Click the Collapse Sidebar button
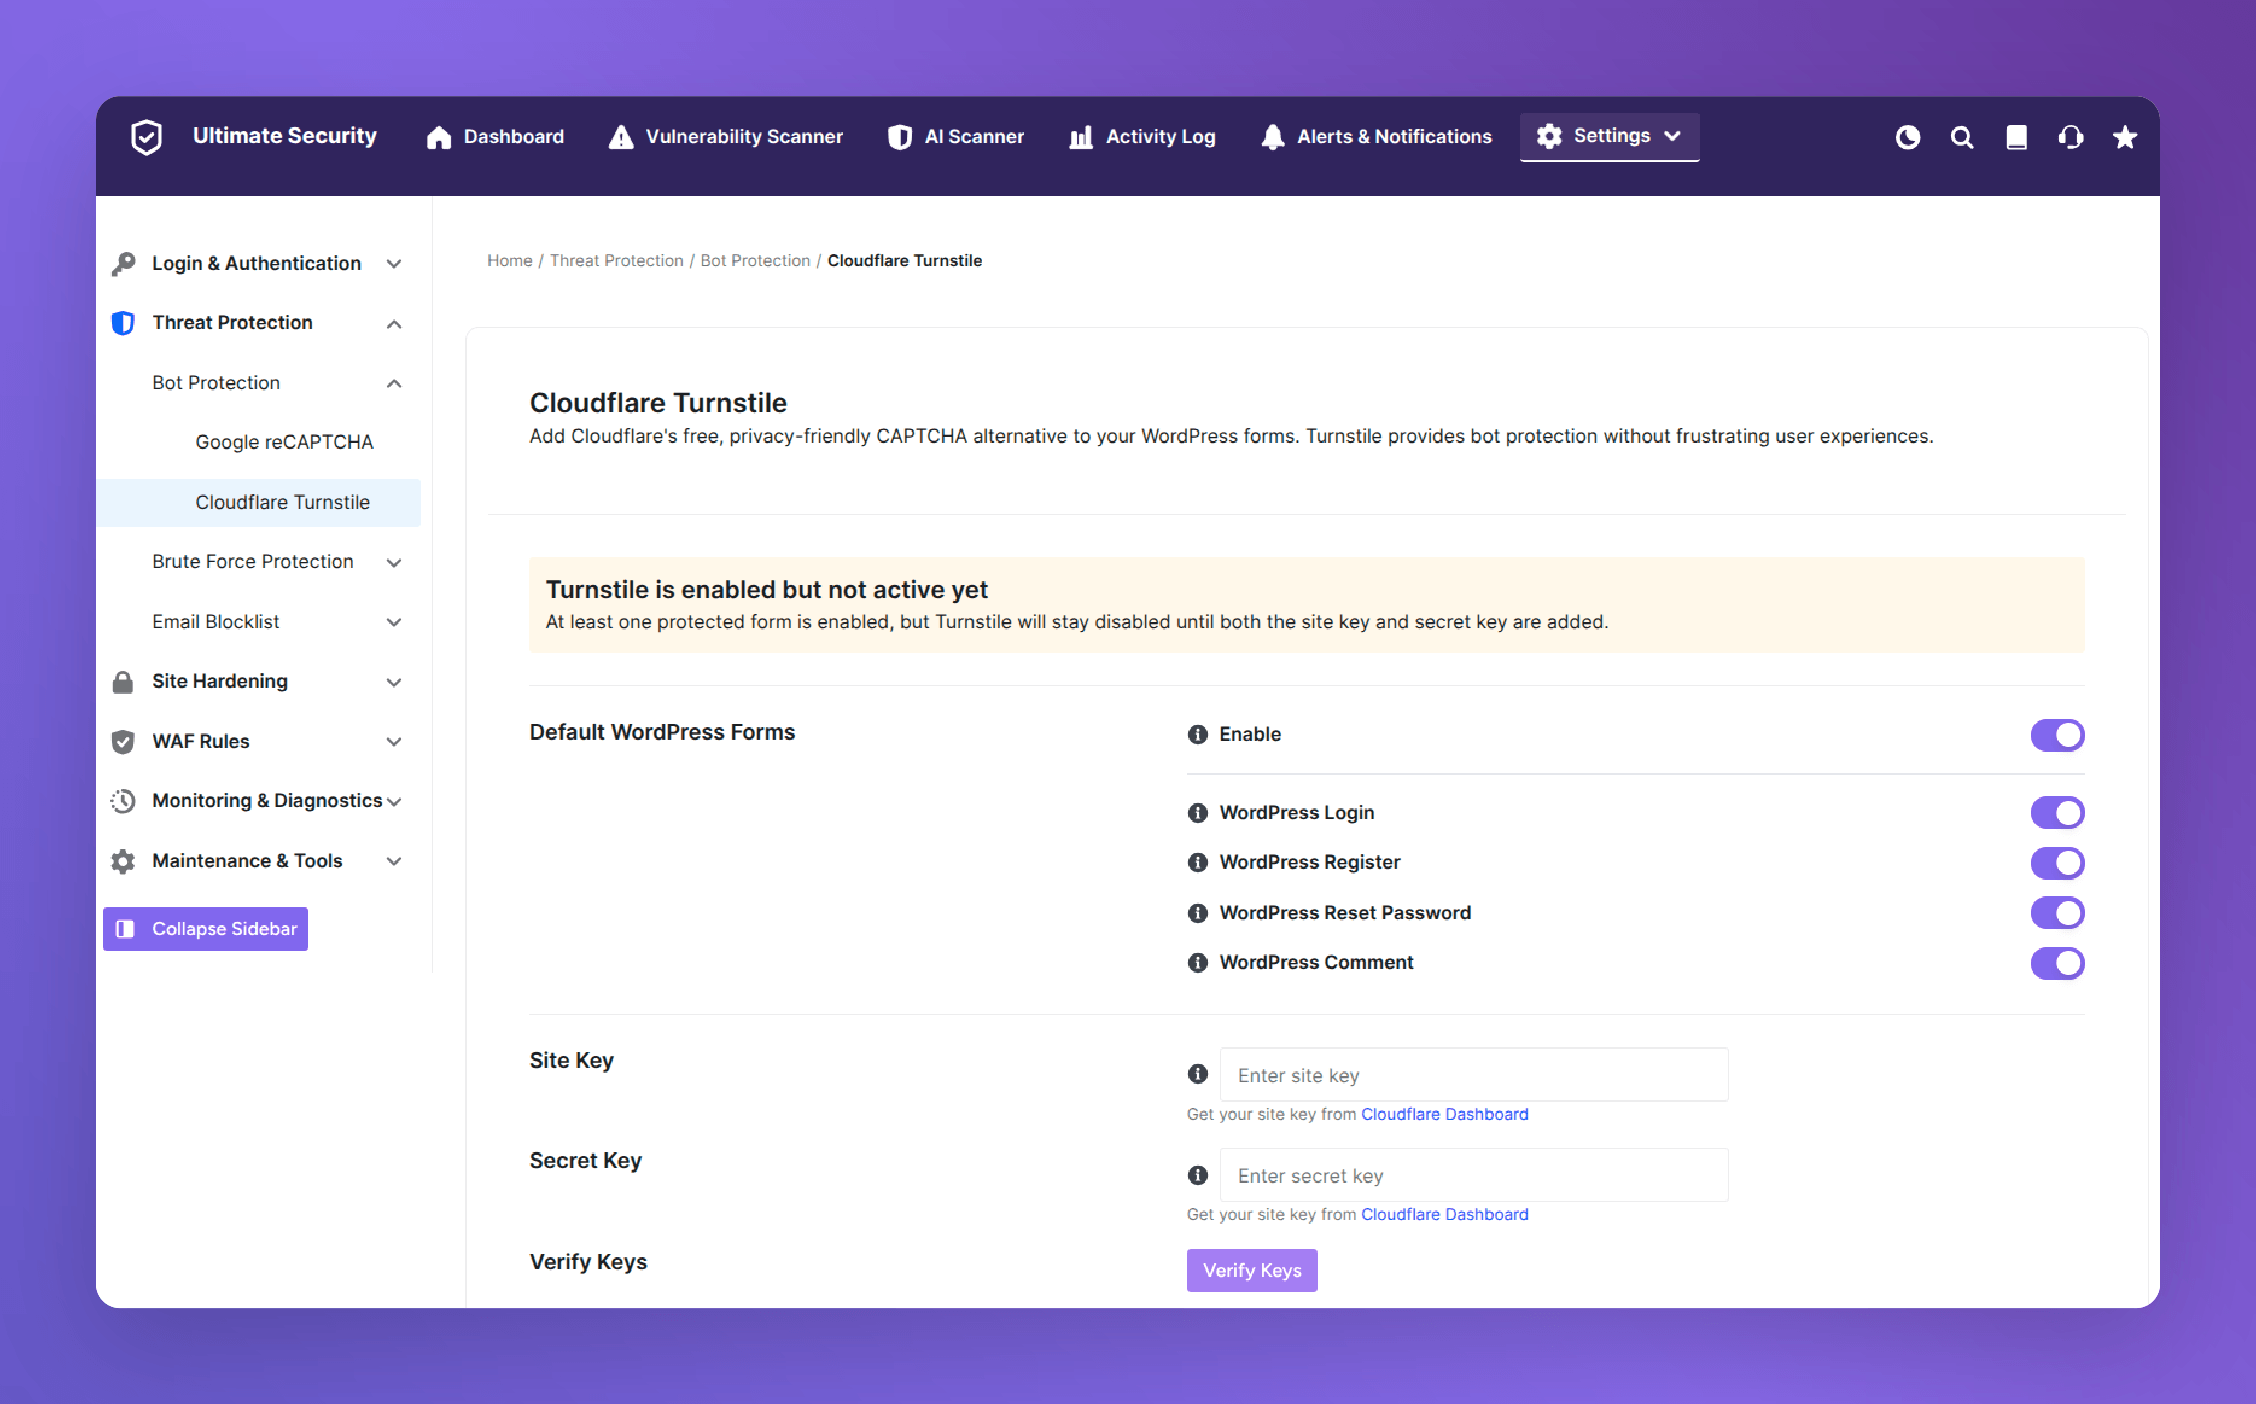 (x=205, y=929)
